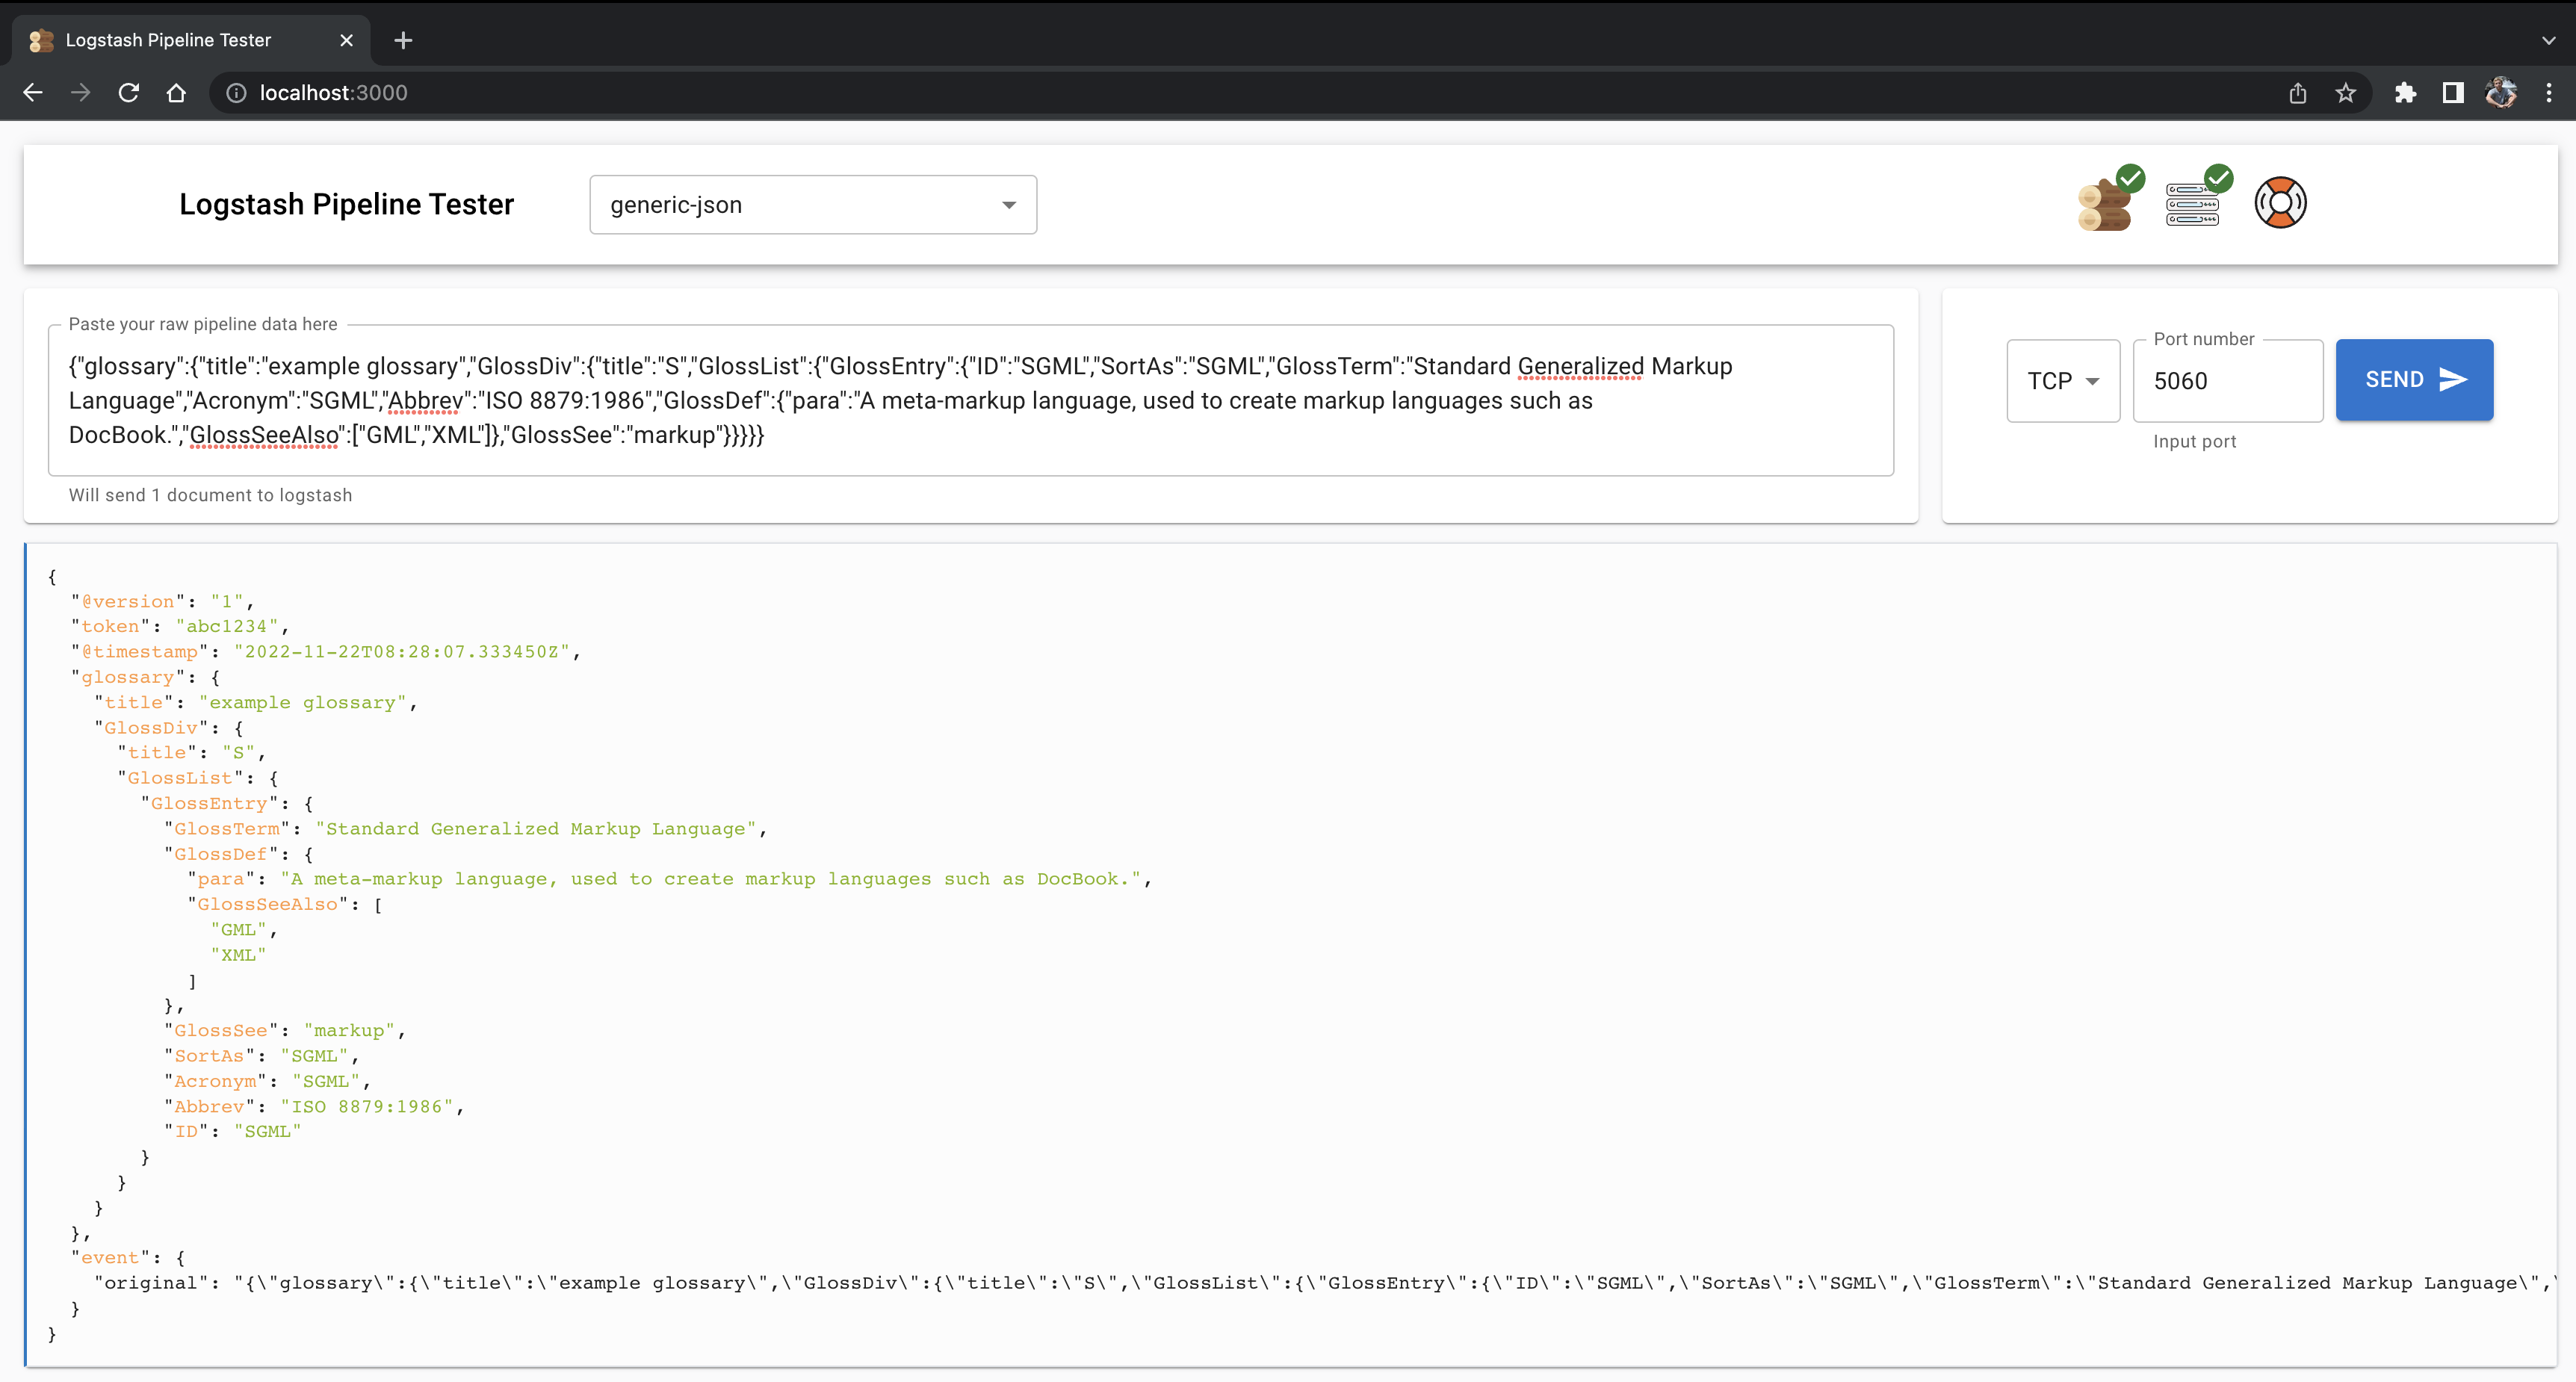Bookmark page with star icon
Screen dimensions: 2576x1382
pyautogui.click(x=2345, y=93)
